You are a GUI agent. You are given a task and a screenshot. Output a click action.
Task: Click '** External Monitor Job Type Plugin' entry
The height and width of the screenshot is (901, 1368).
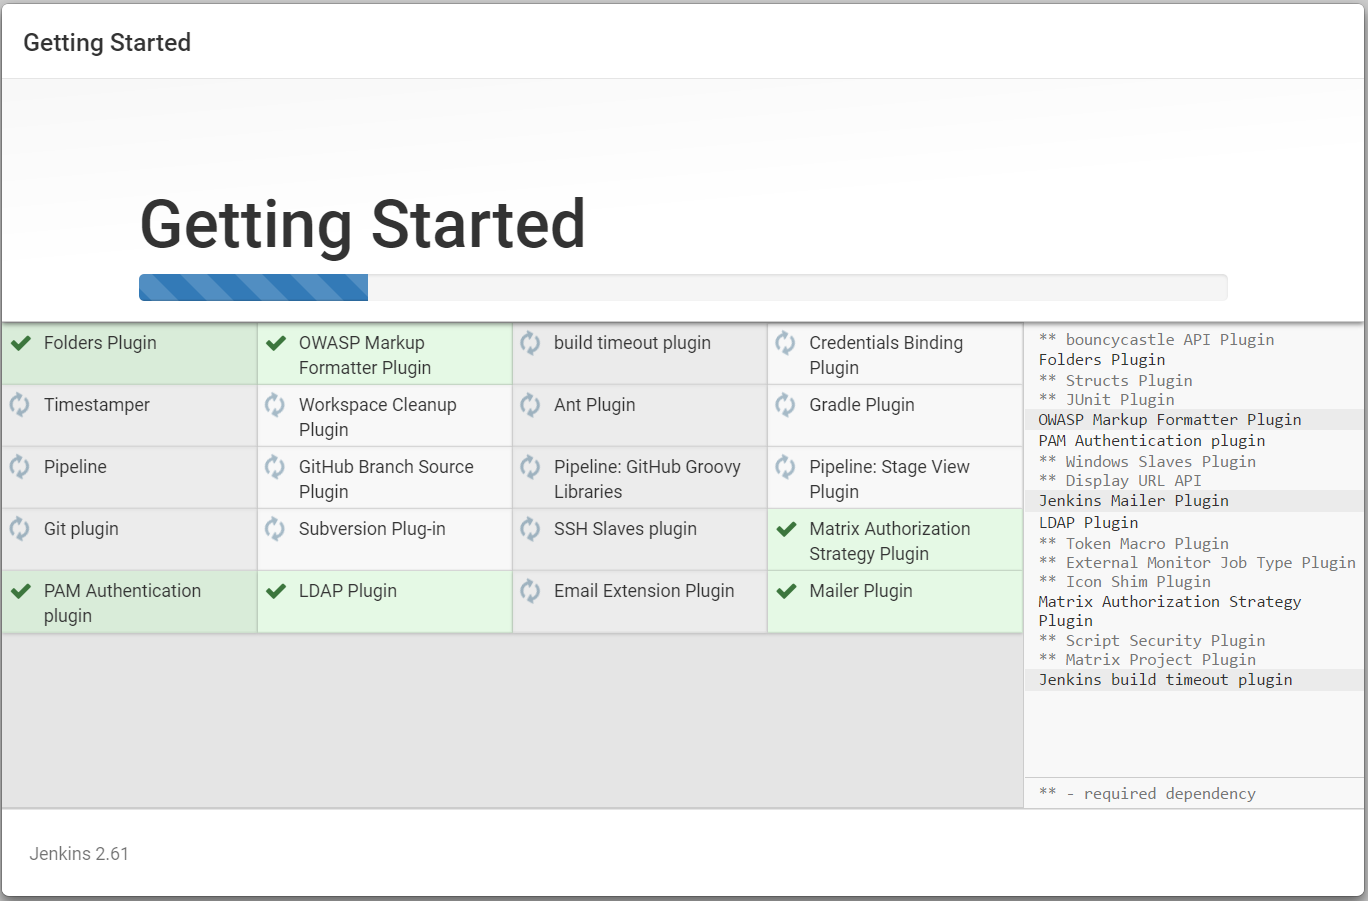coord(1197,563)
